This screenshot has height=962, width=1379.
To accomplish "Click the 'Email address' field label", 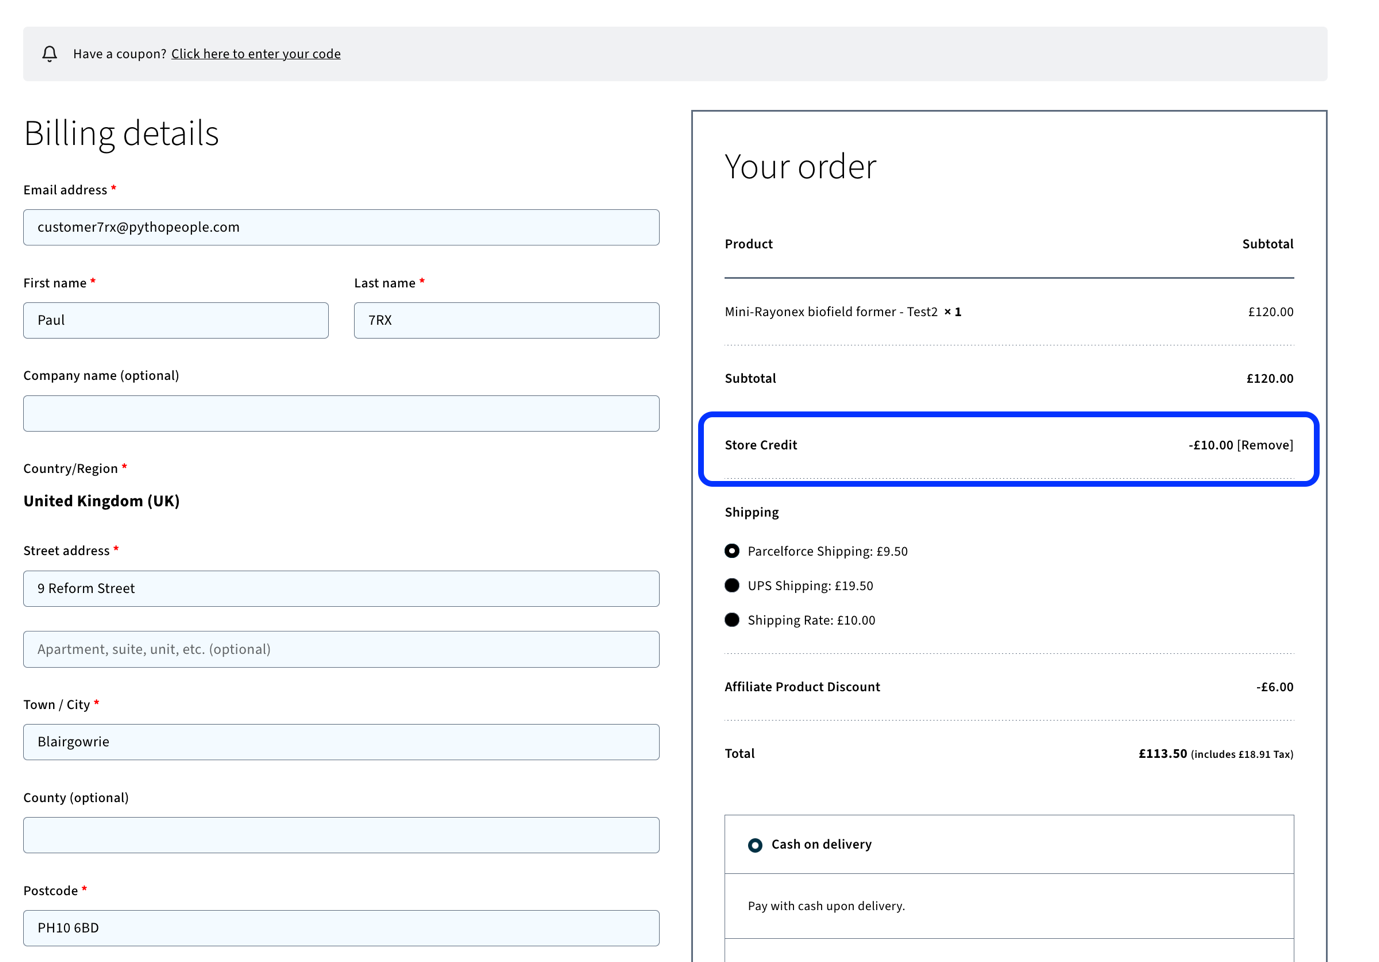I will 65,190.
